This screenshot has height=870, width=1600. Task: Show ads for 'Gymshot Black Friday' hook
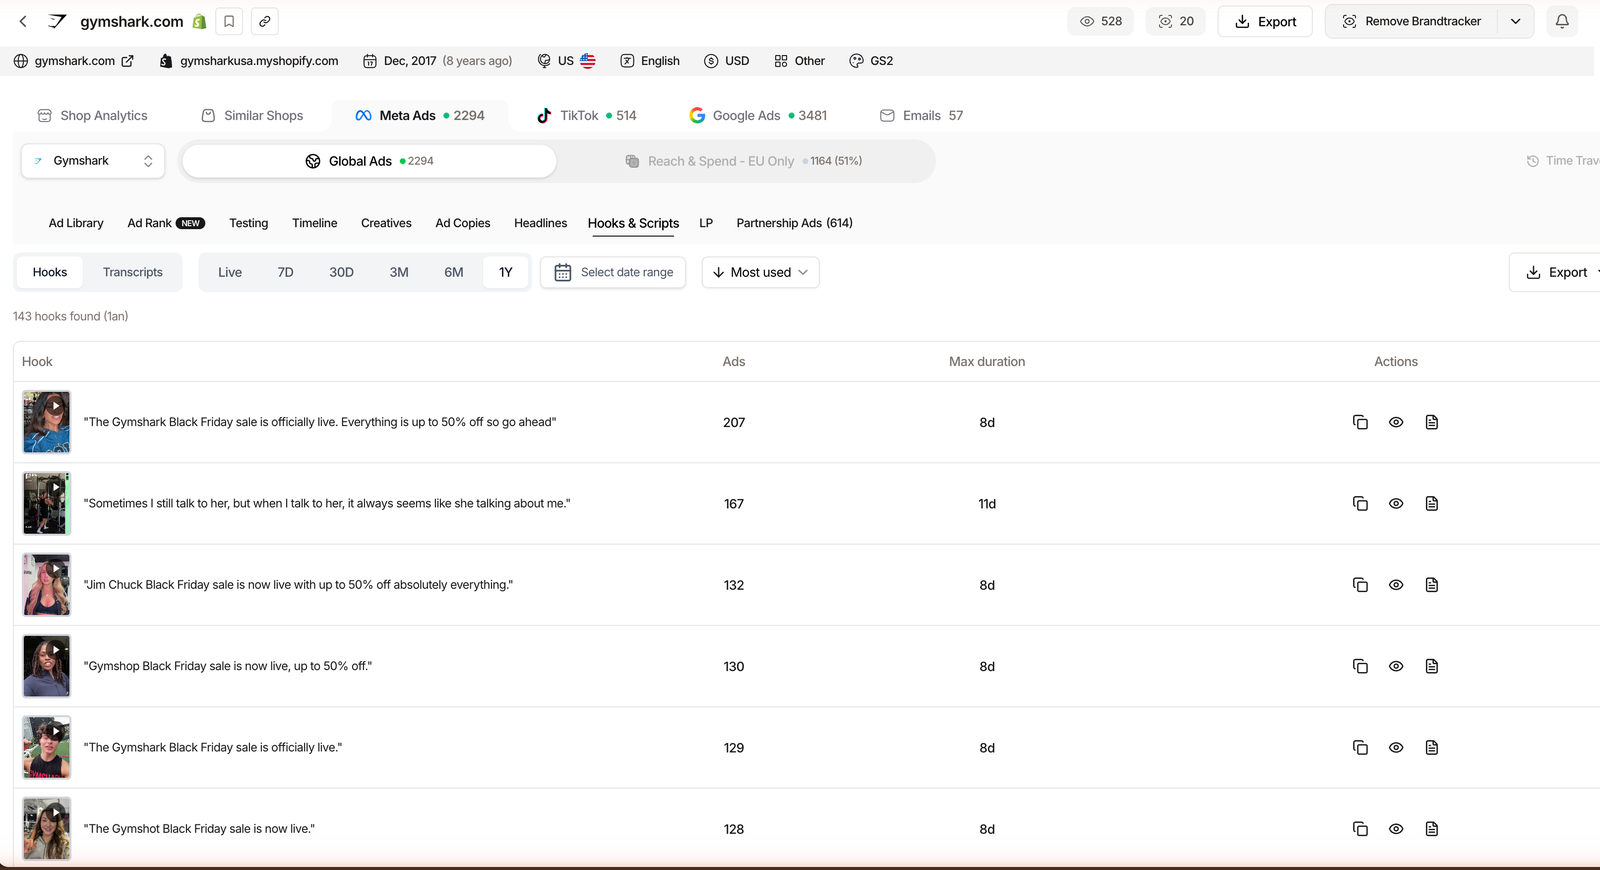tap(1396, 829)
